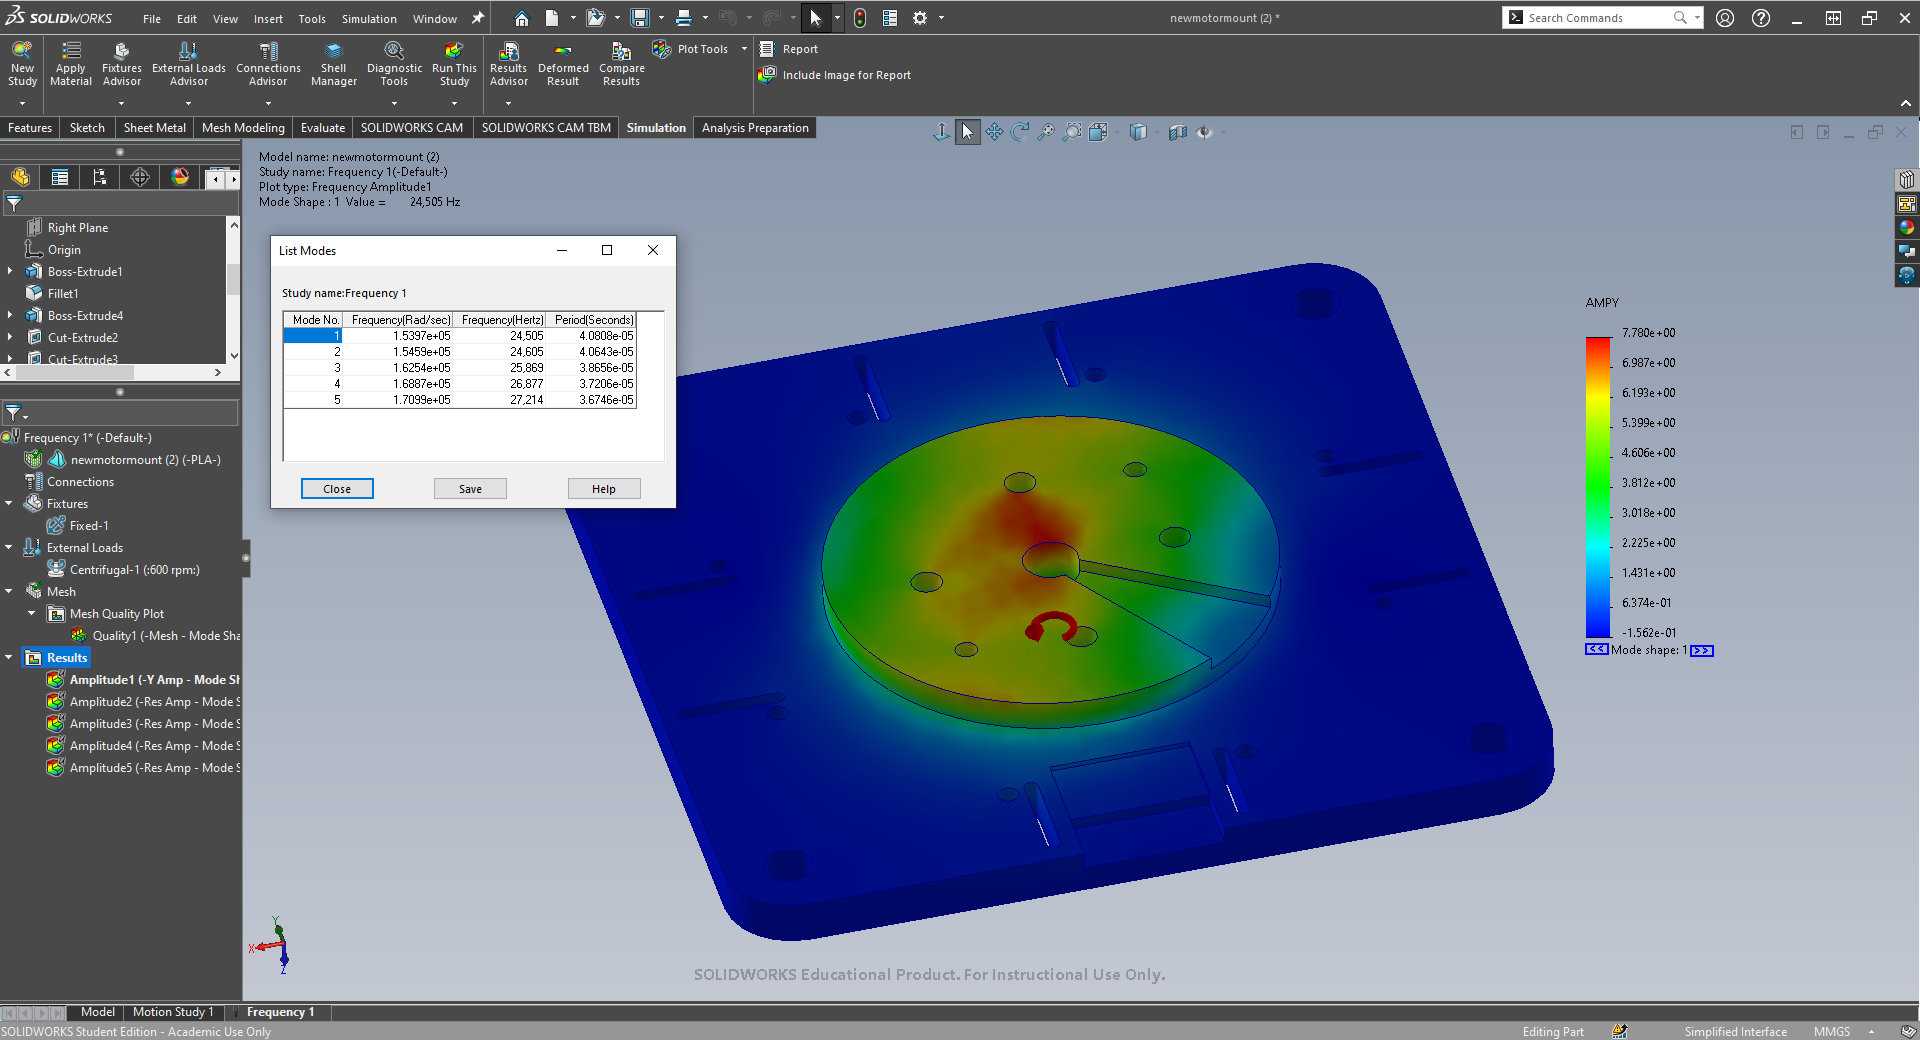Go to previous mode shape arrow

tap(1597, 650)
